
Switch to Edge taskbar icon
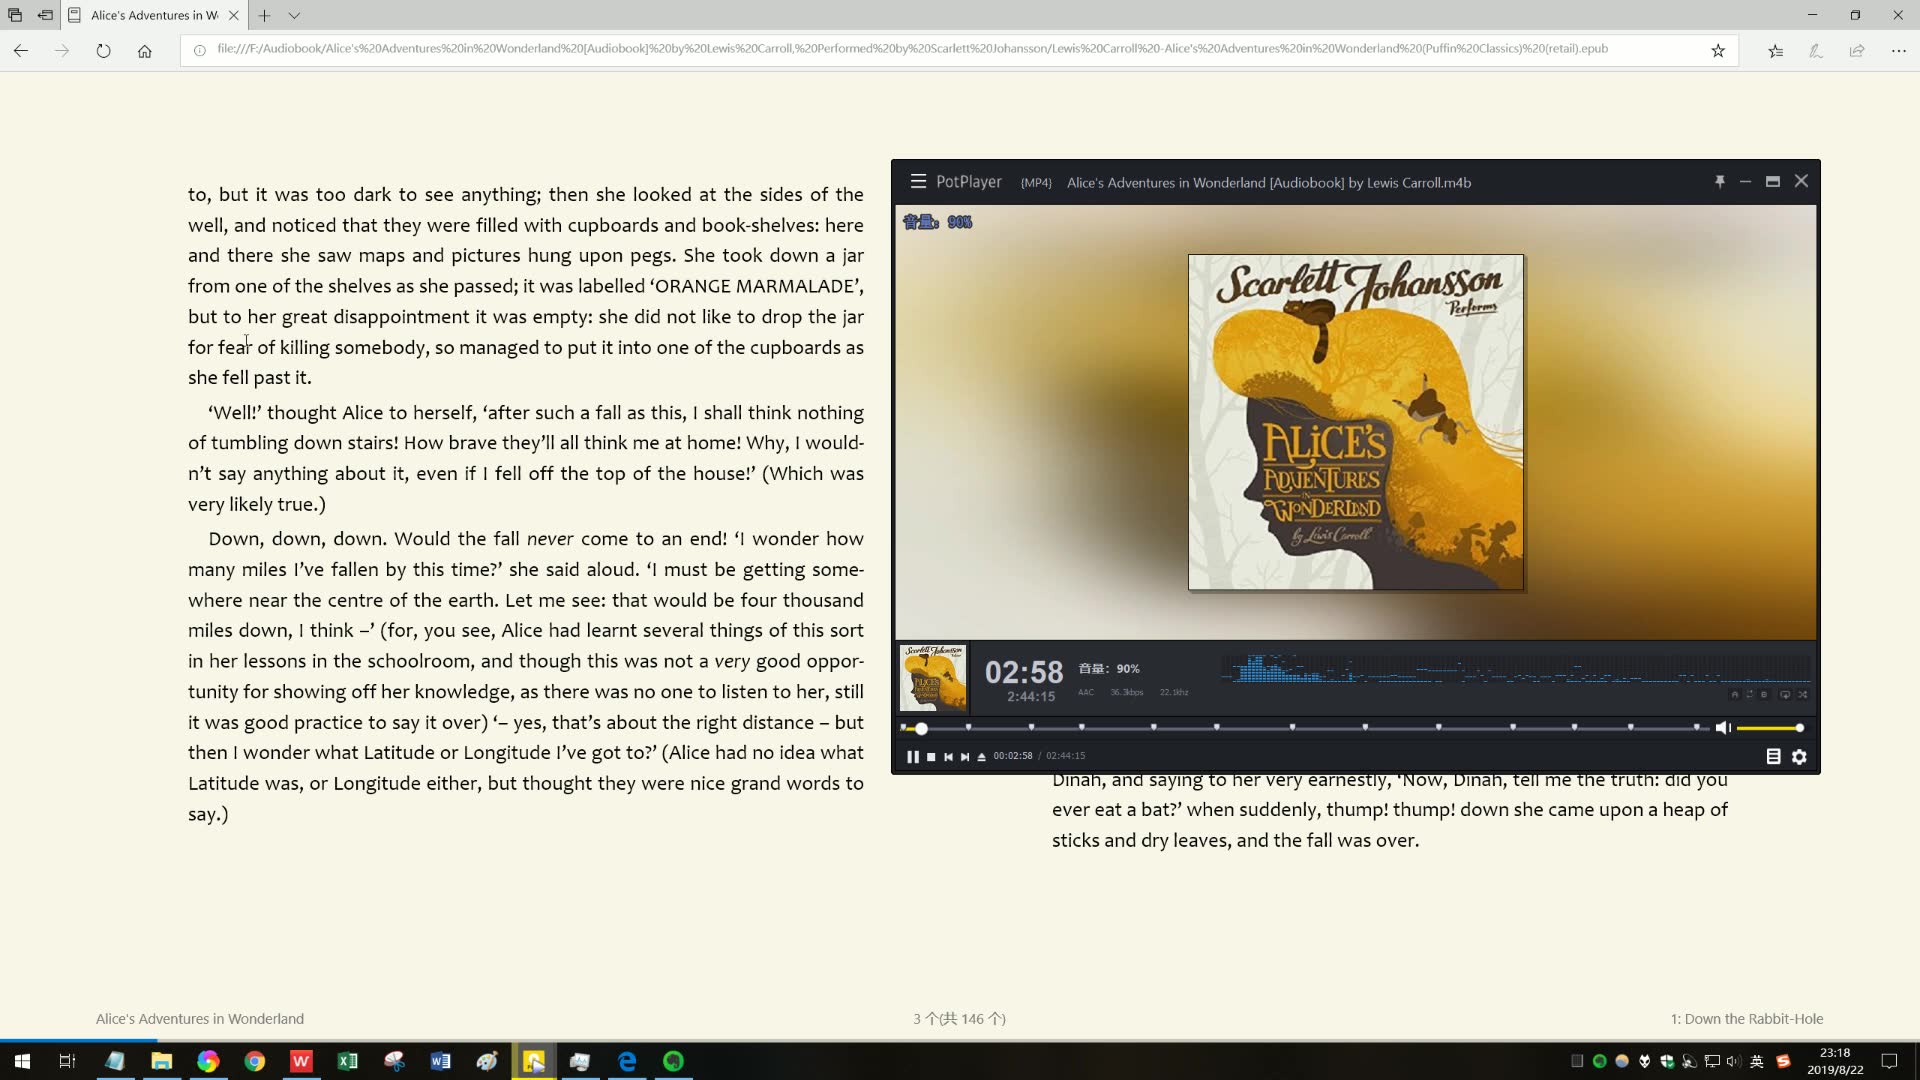coord(627,1061)
